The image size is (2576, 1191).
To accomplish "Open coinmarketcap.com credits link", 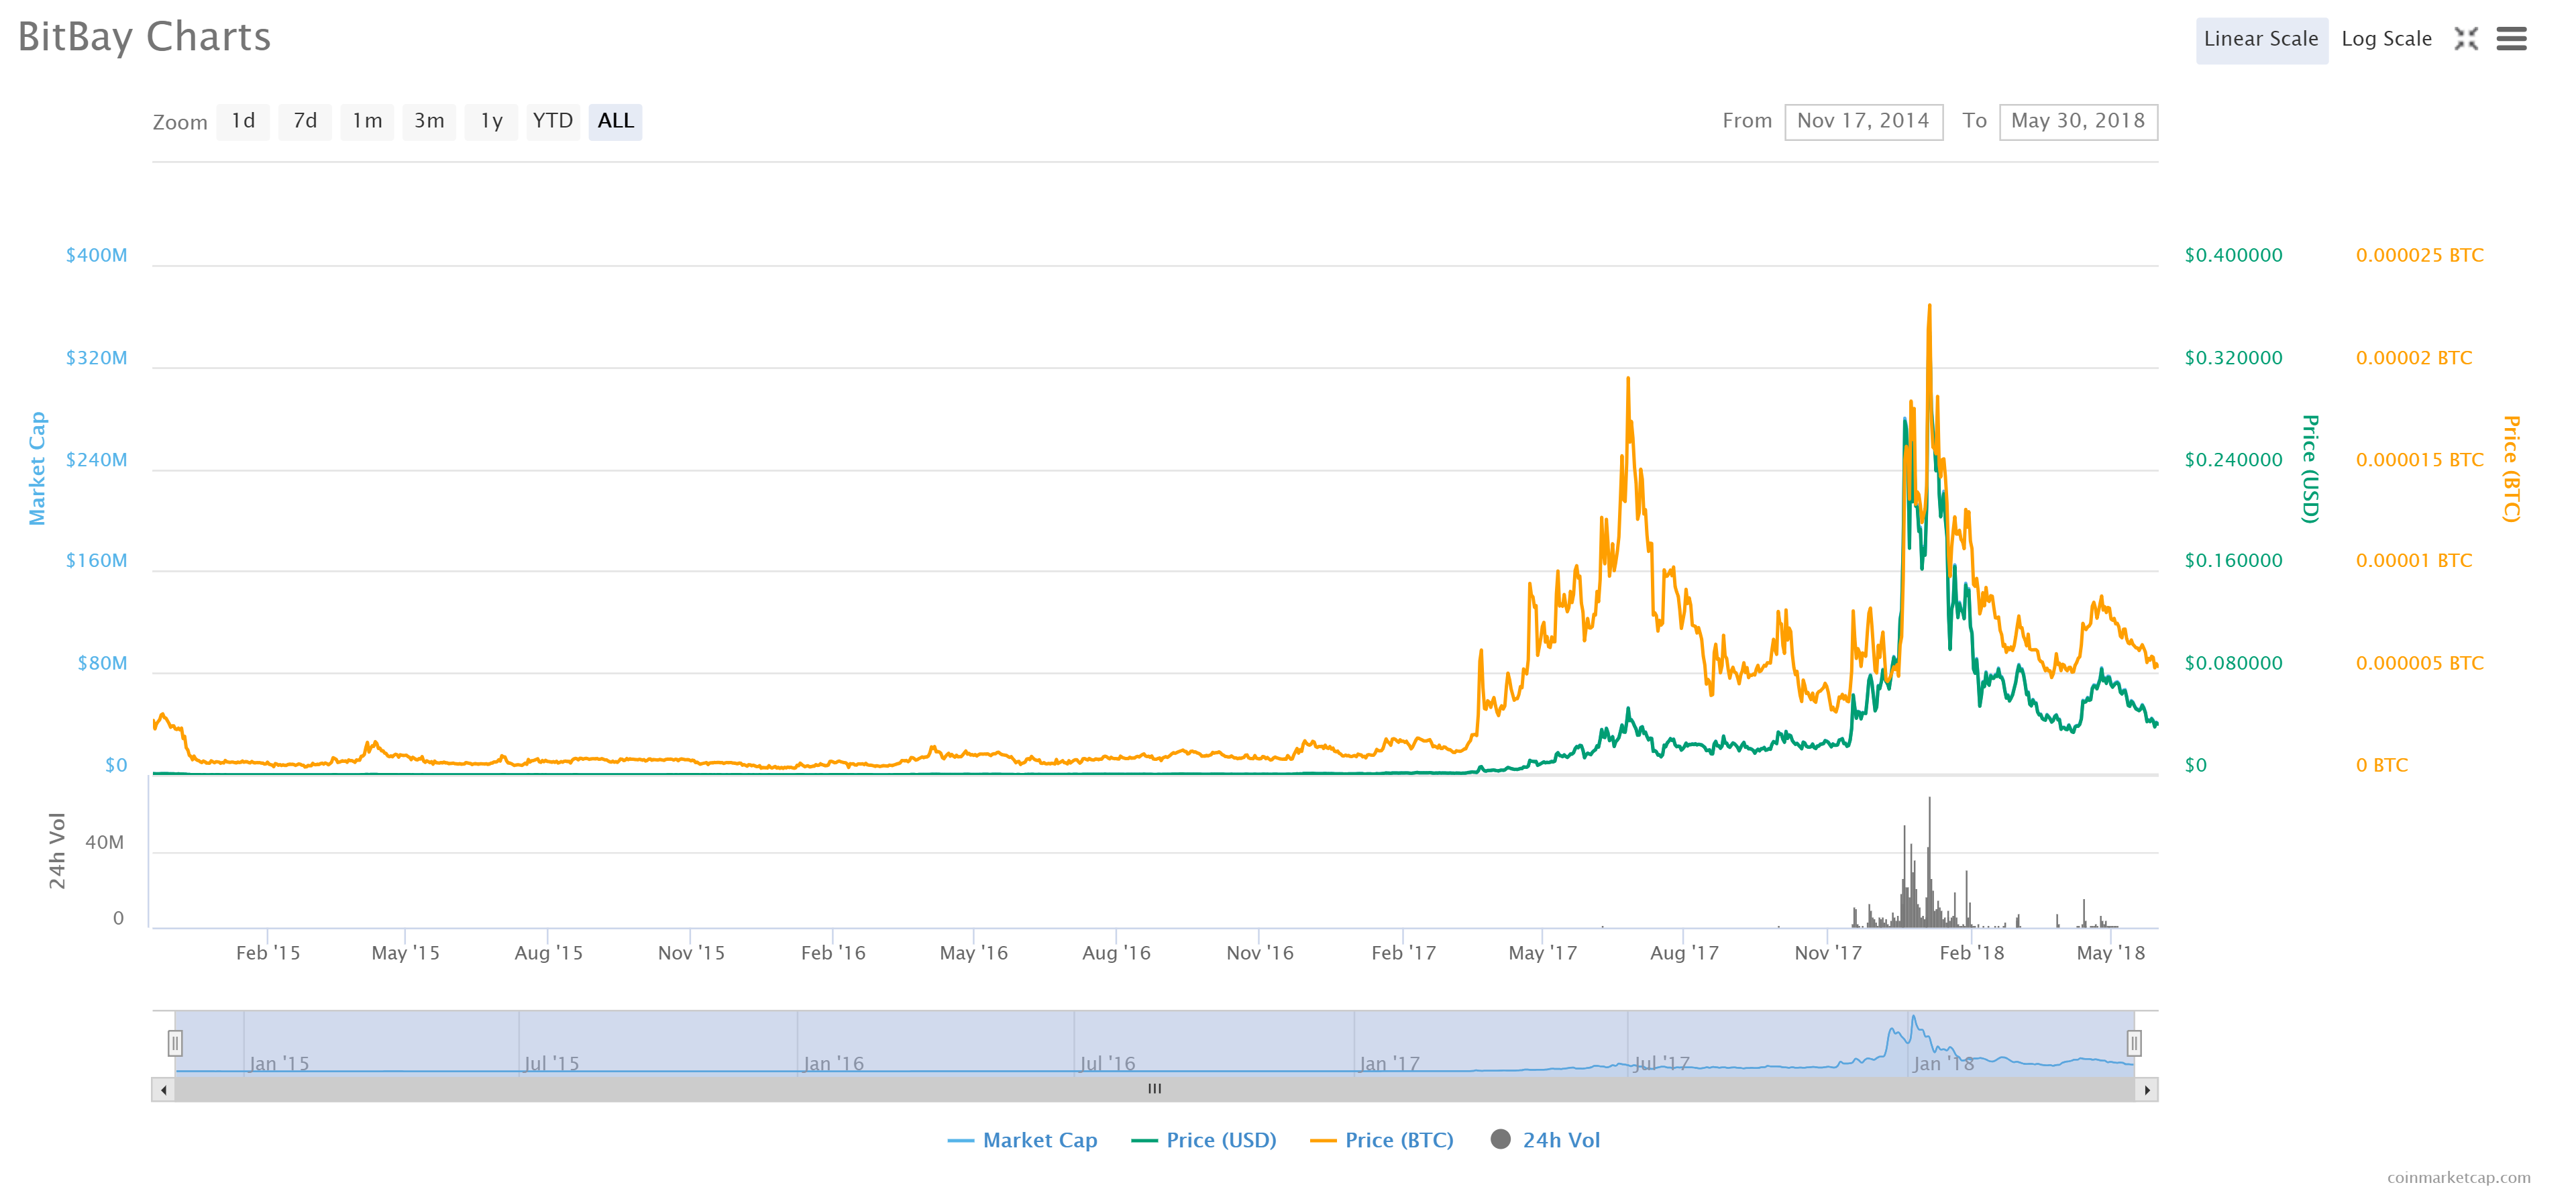I will [2458, 1177].
